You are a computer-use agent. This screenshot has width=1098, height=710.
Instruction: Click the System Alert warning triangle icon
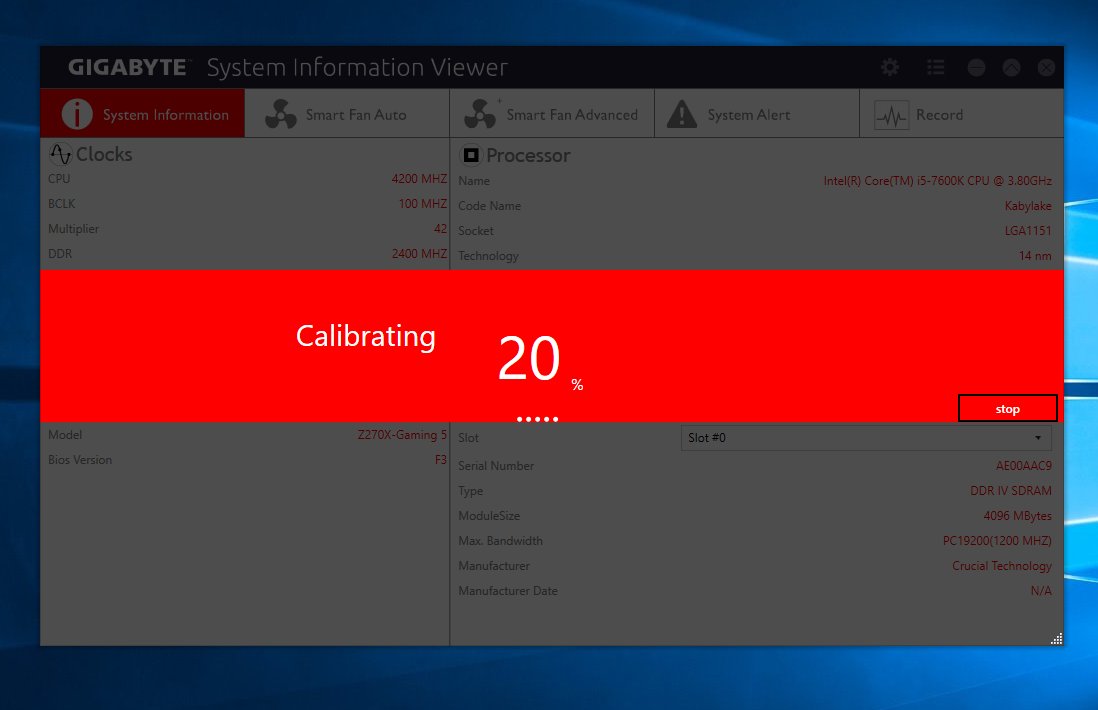682,114
